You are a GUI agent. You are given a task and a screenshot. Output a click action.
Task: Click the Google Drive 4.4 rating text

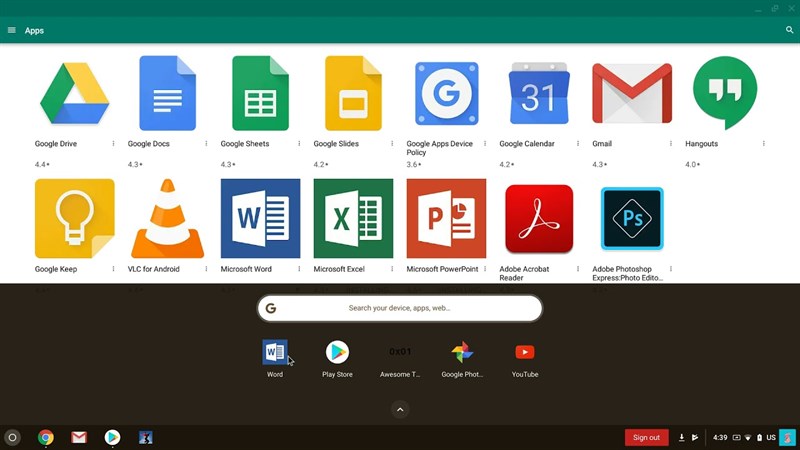(42, 164)
